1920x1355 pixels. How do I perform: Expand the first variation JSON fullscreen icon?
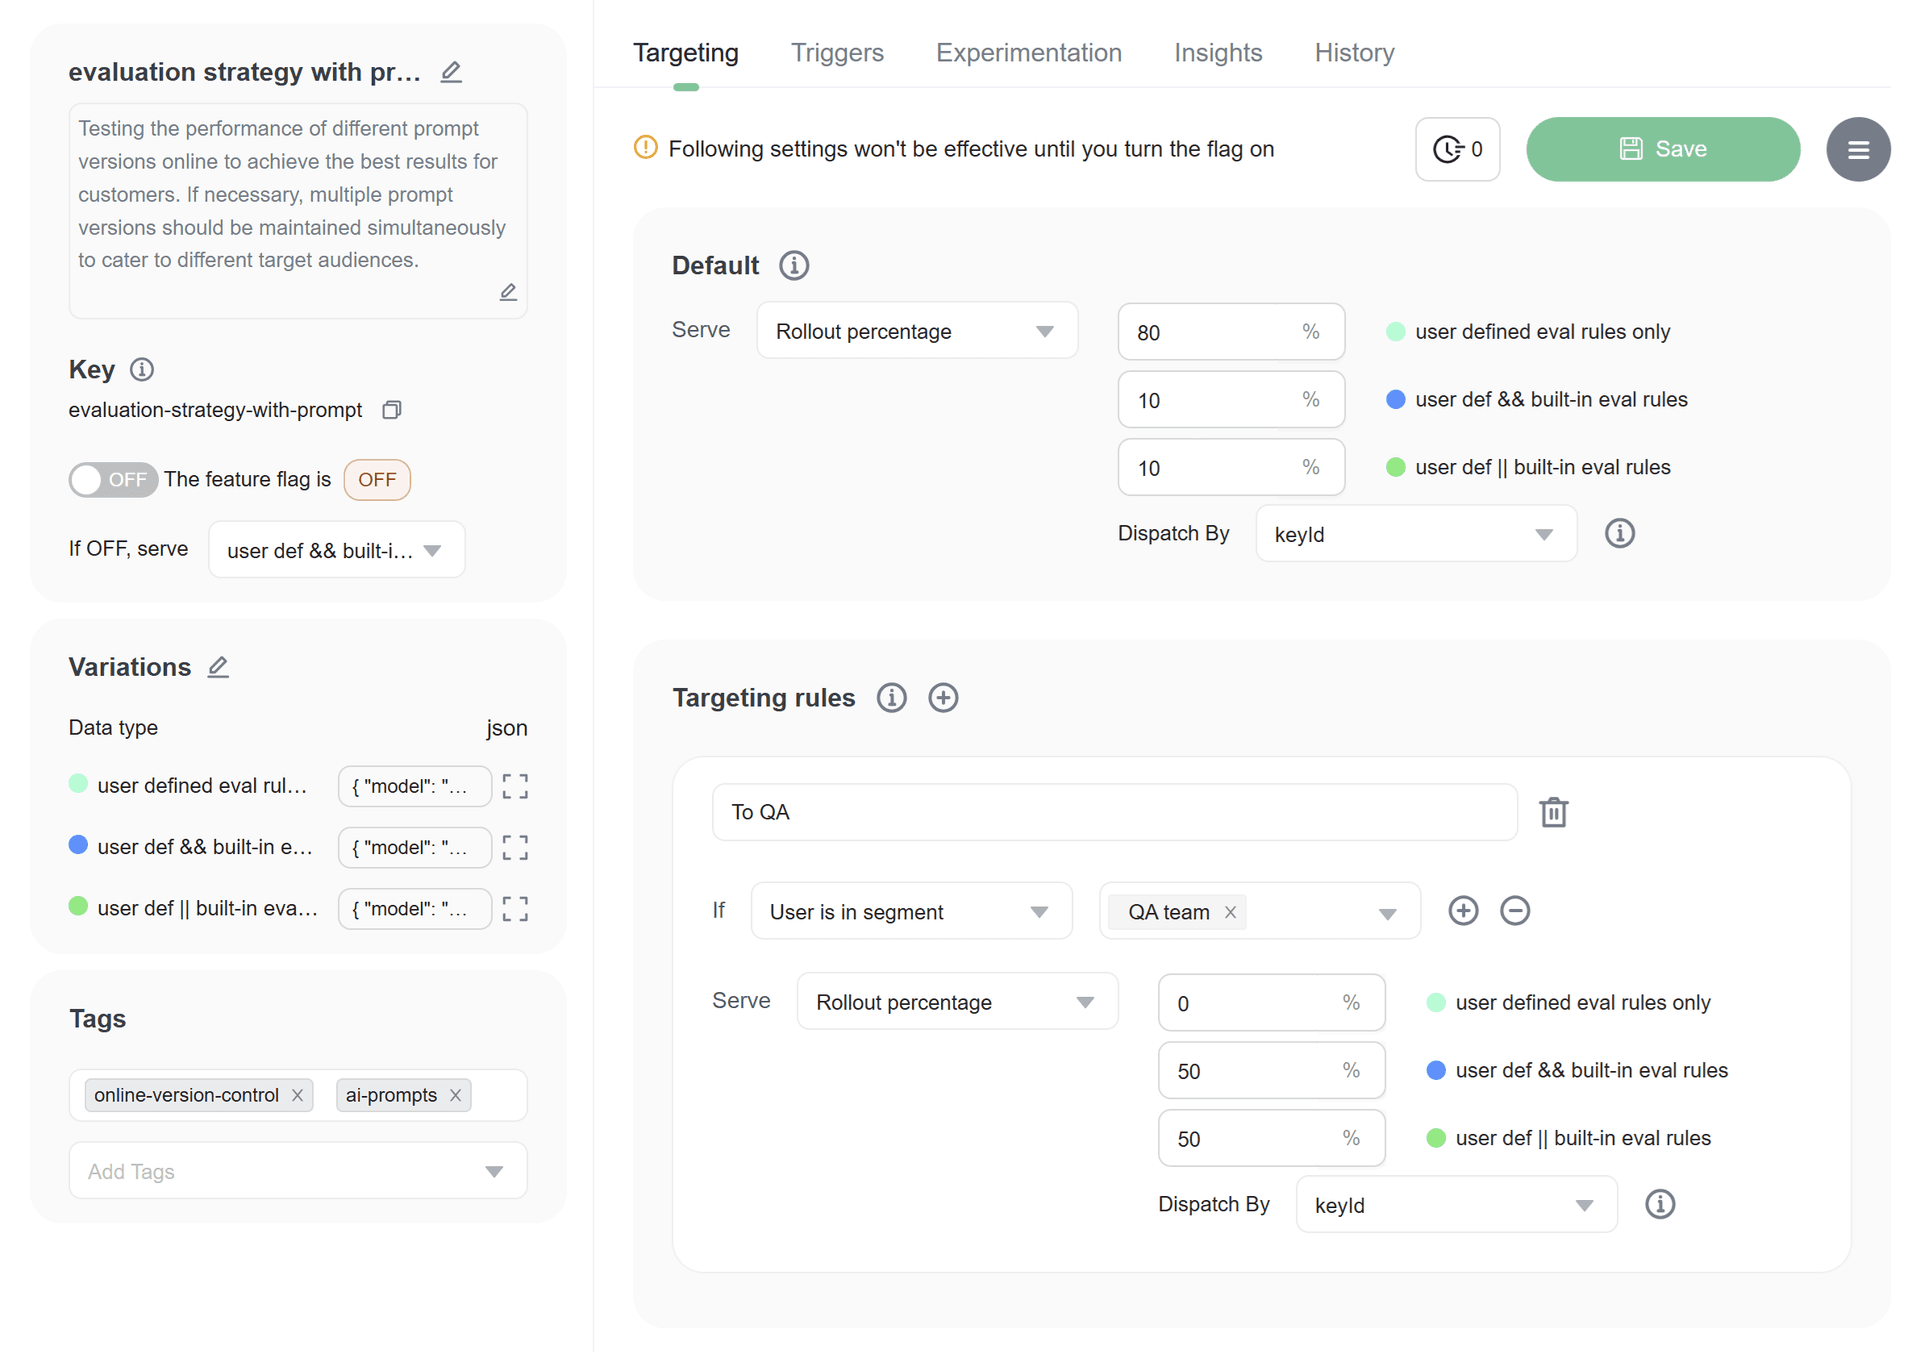pyautogui.click(x=515, y=787)
